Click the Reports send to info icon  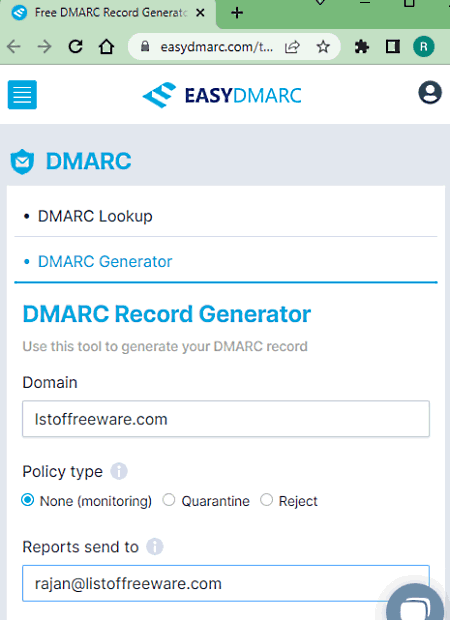[x=155, y=547]
